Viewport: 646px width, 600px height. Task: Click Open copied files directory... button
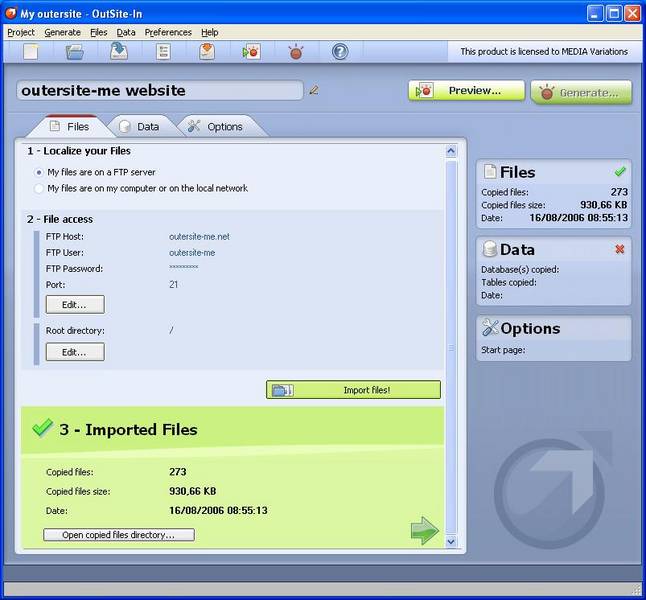point(119,534)
